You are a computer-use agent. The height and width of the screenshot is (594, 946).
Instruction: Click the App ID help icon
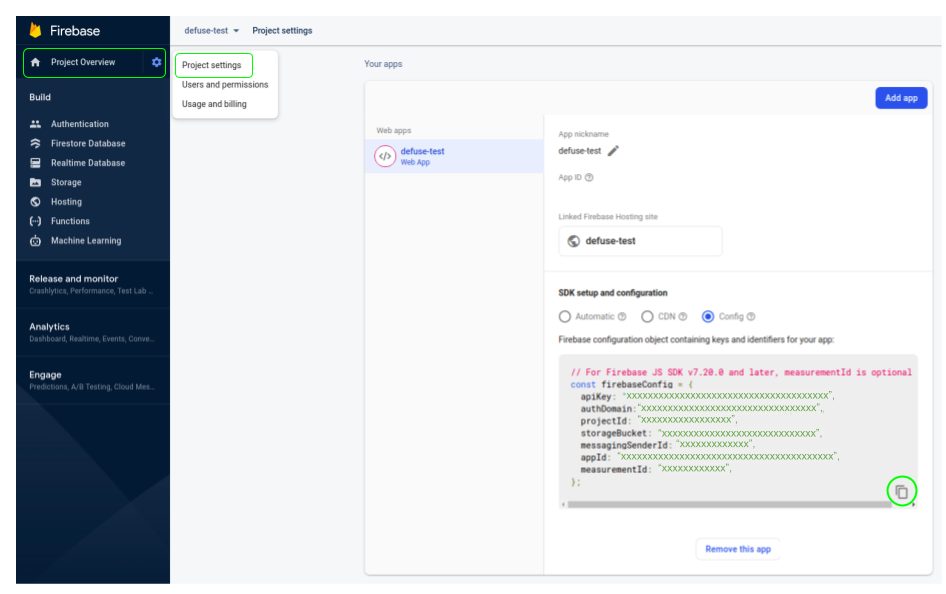pyautogui.click(x=589, y=177)
